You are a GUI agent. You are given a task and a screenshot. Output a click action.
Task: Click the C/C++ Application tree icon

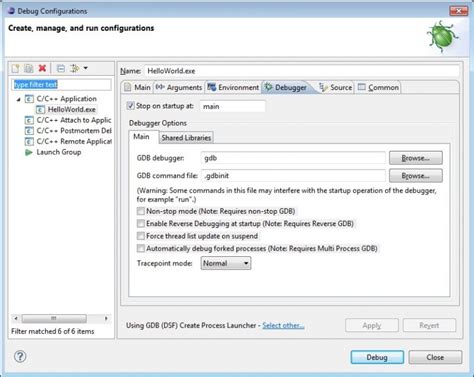point(29,99)
